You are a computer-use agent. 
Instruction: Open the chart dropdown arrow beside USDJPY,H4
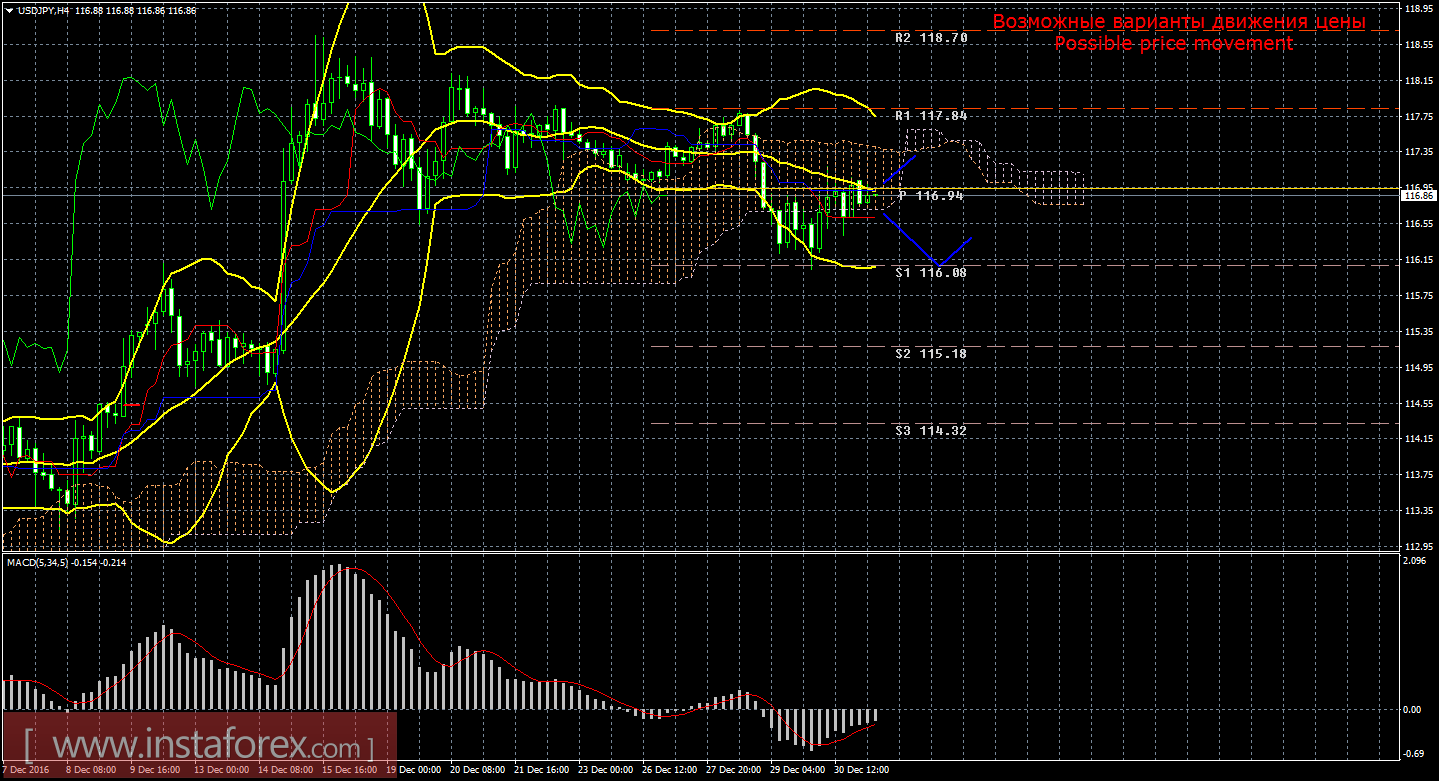[9, 10]
